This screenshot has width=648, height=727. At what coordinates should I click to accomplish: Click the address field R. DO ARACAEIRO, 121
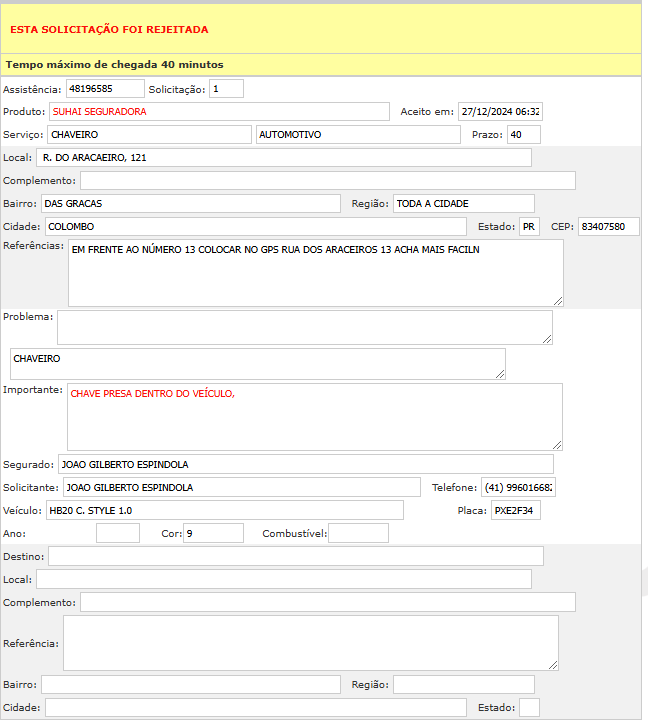pyautogui.click(x=284, y=157)
